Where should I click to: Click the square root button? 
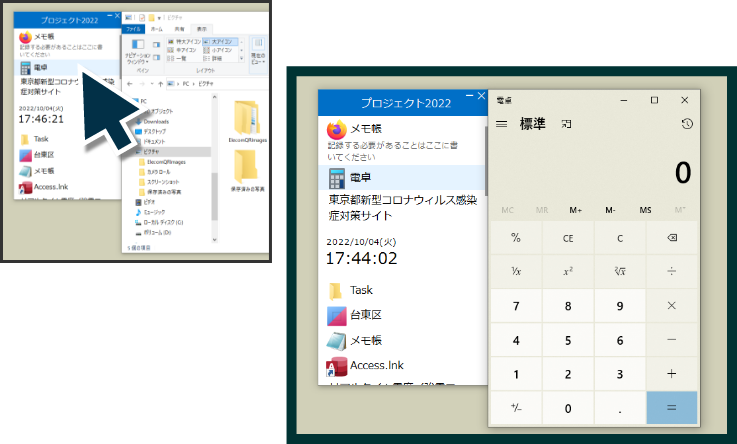[x=619, y=271]
